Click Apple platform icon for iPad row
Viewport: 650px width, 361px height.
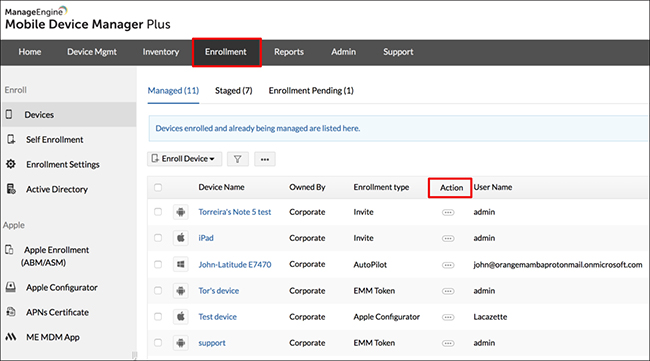click(x=181, y=238)
